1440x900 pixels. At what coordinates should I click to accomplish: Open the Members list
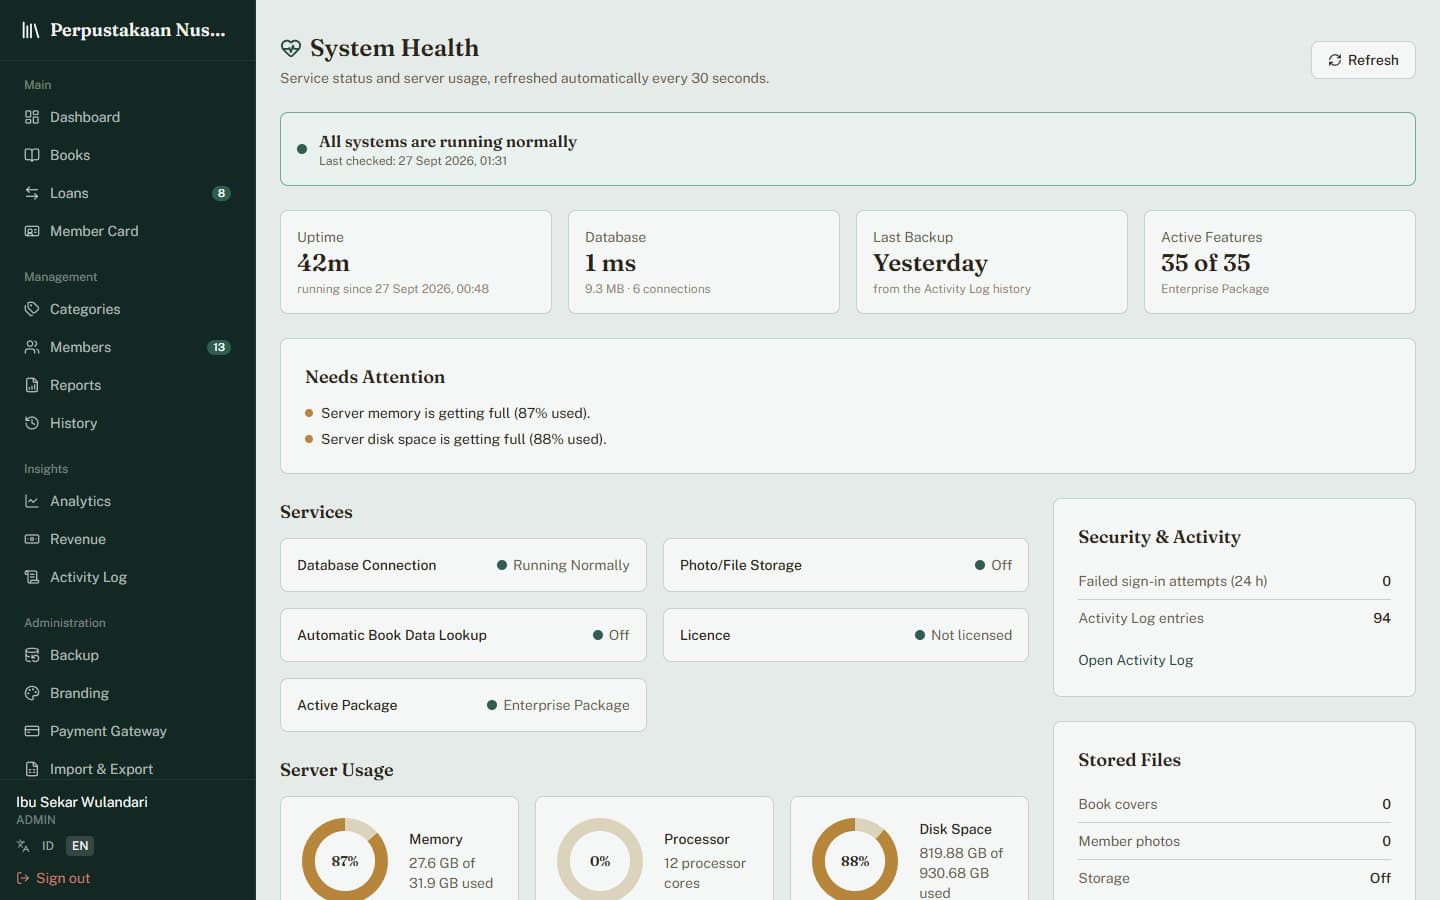pos(128,347)
